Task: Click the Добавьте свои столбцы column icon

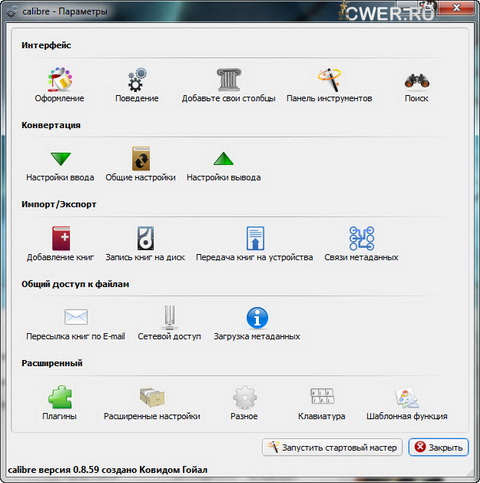Action: pos(229,79)
